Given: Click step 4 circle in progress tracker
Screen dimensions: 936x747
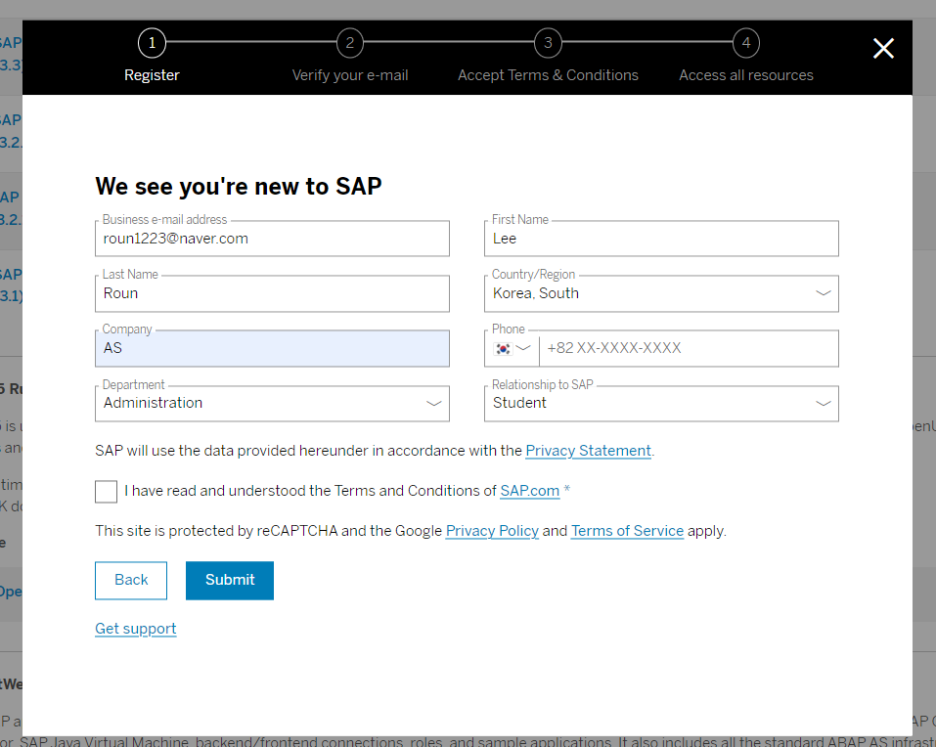Looking at the screenshot, I should 746,43.
